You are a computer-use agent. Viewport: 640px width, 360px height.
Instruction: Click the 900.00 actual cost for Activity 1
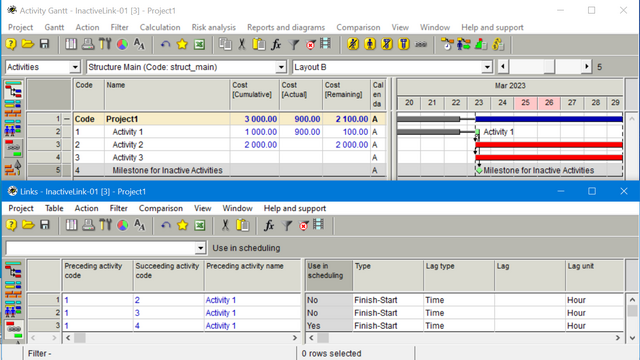pyautogui.click(x=301, y=132)
